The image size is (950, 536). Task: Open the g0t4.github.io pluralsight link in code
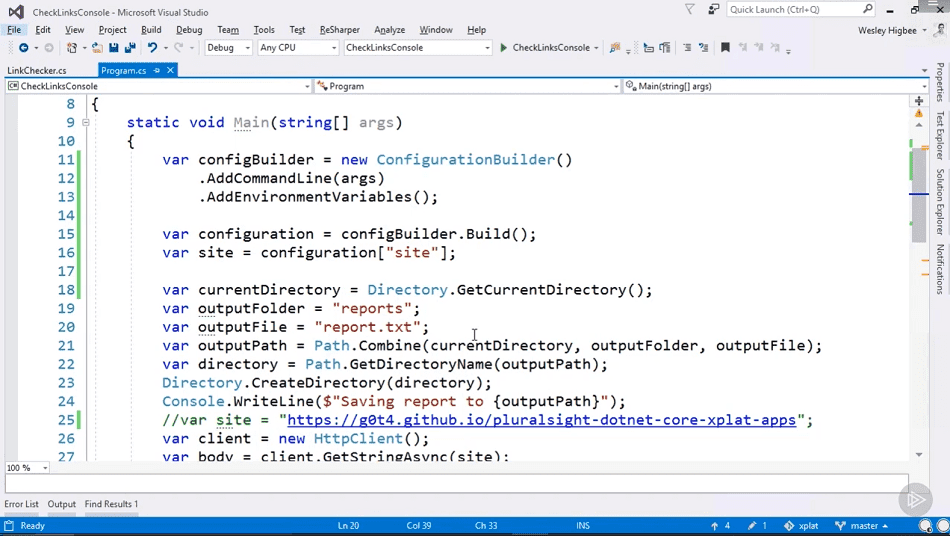click(x=541, y=420)
